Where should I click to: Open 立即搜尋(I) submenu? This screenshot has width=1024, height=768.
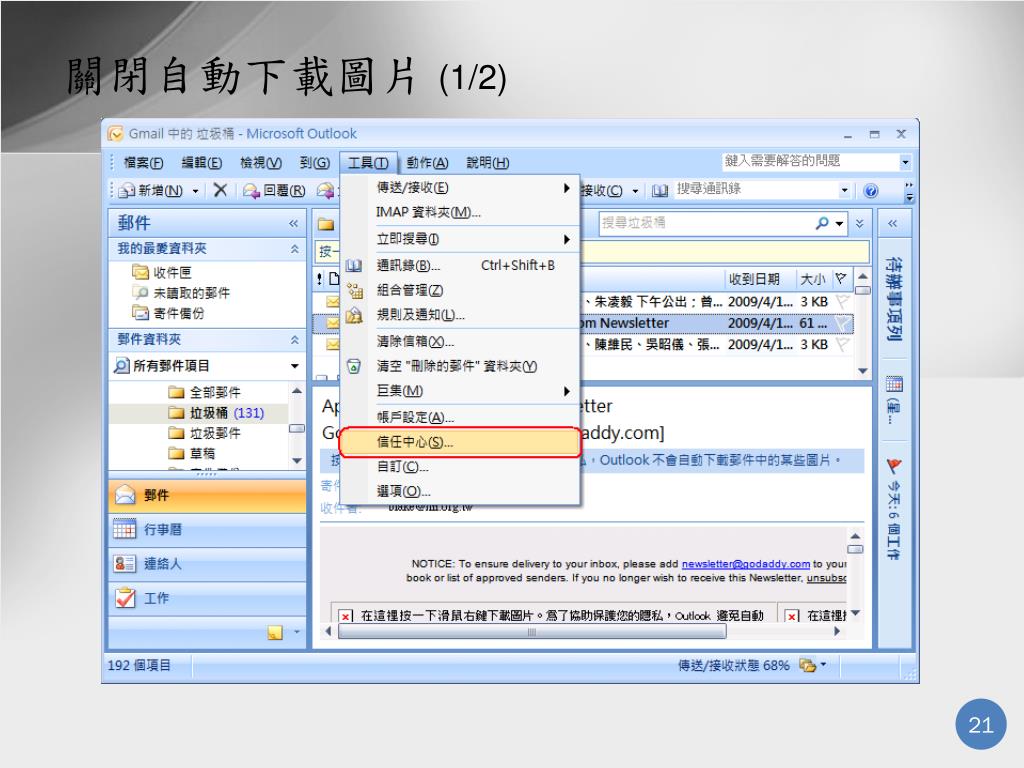[x=460, y=239]
